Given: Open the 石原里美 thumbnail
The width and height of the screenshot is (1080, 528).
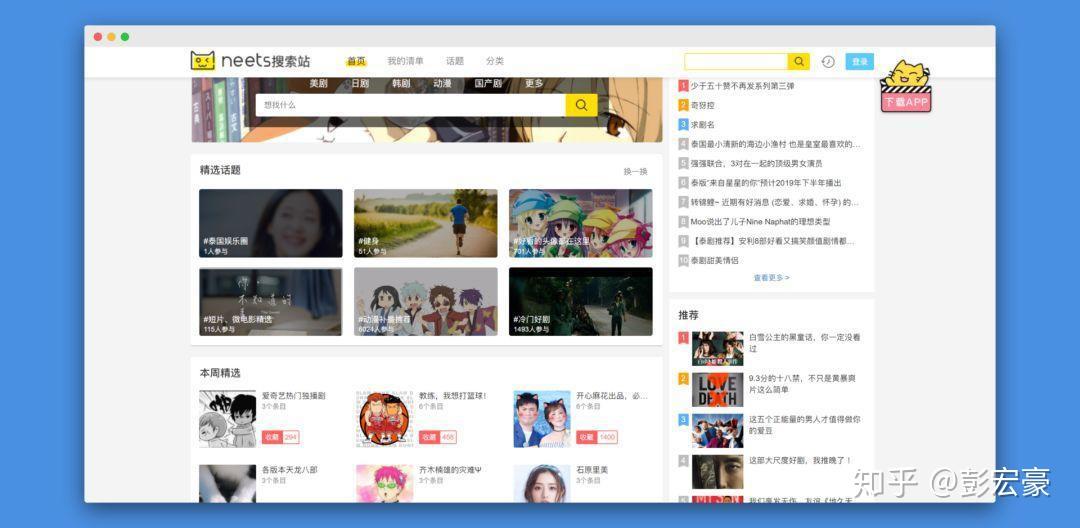Looking at the screenshot, I should tap(541, 483).
